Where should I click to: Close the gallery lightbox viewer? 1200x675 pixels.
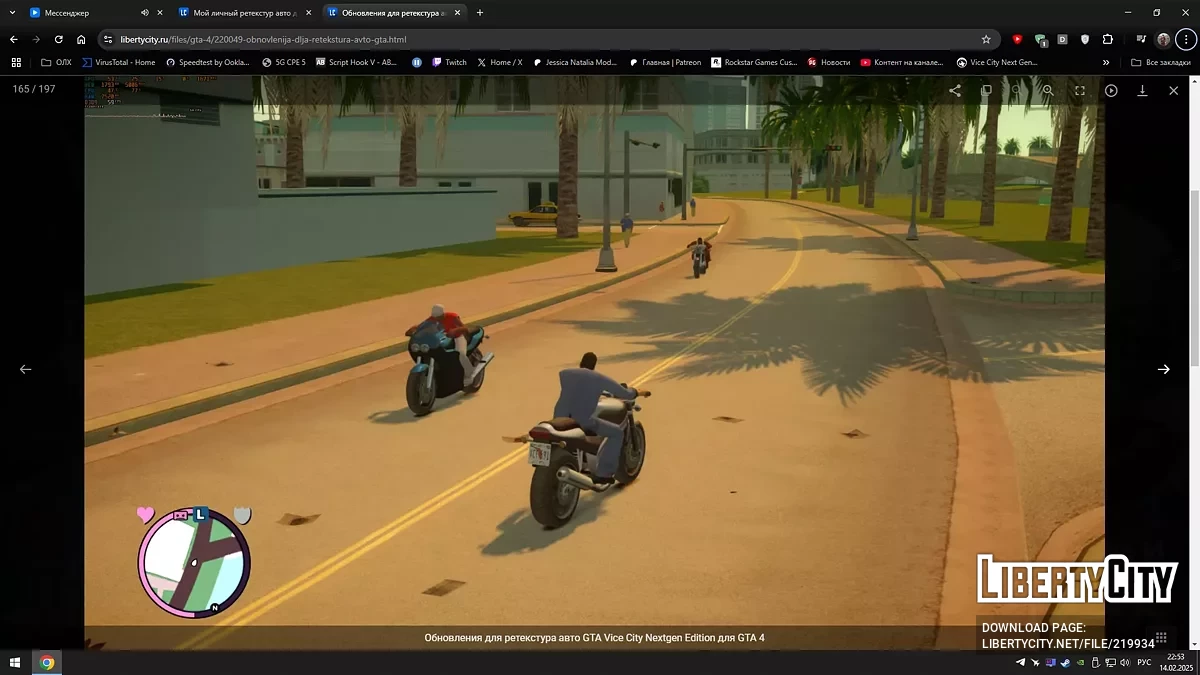click(1174, 90)
